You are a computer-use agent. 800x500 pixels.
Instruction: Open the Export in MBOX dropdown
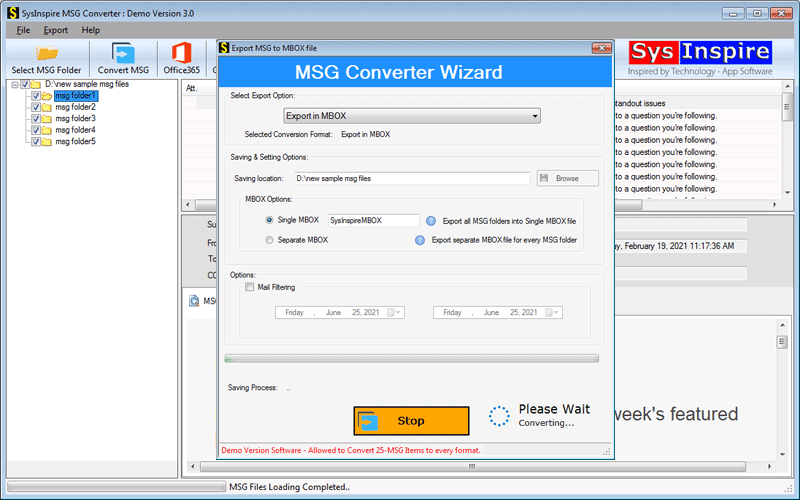(x=412, y=116)
